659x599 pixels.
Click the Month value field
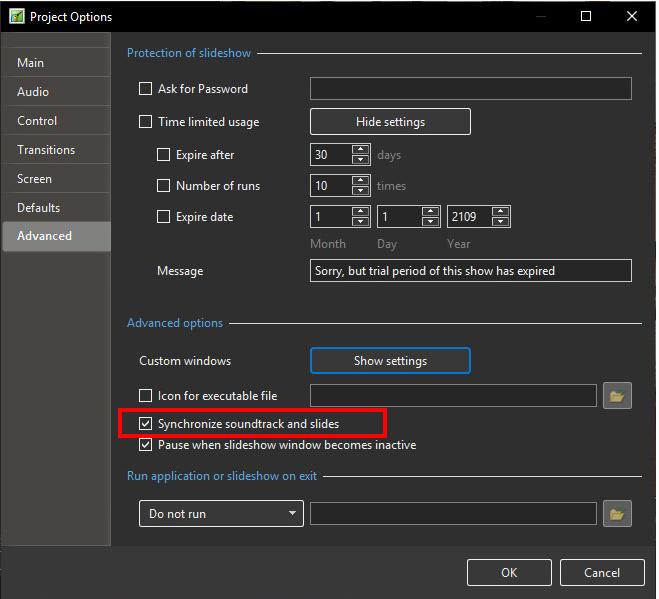coord(331,217)
